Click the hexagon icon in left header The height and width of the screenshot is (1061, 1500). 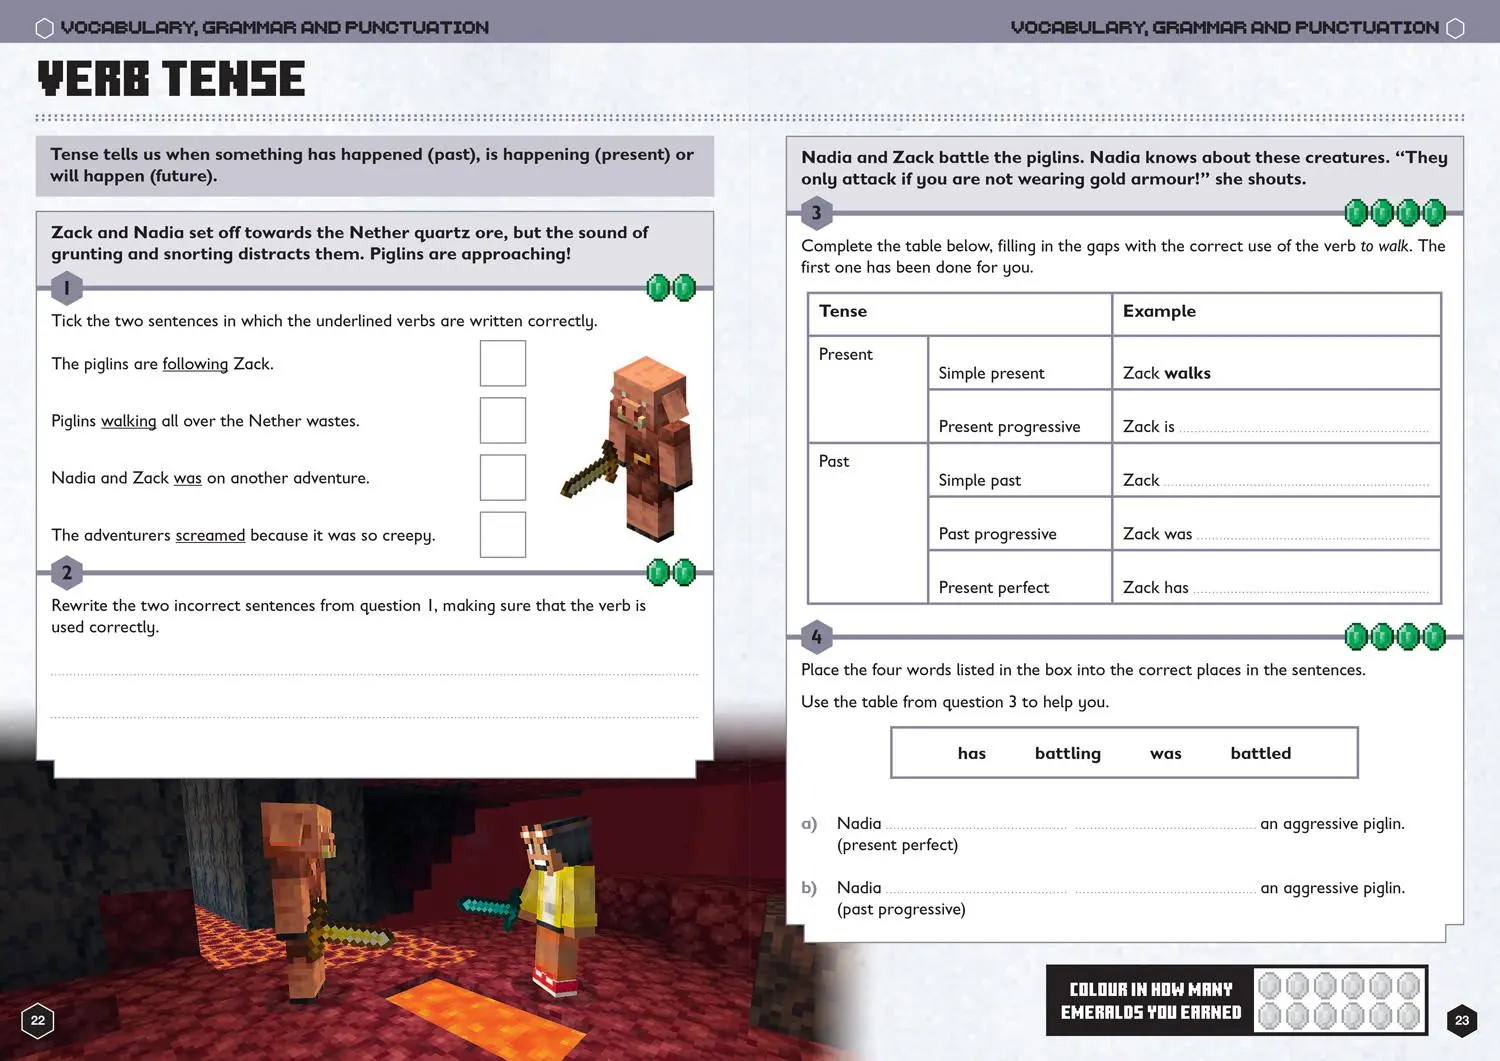pos(44,28)
